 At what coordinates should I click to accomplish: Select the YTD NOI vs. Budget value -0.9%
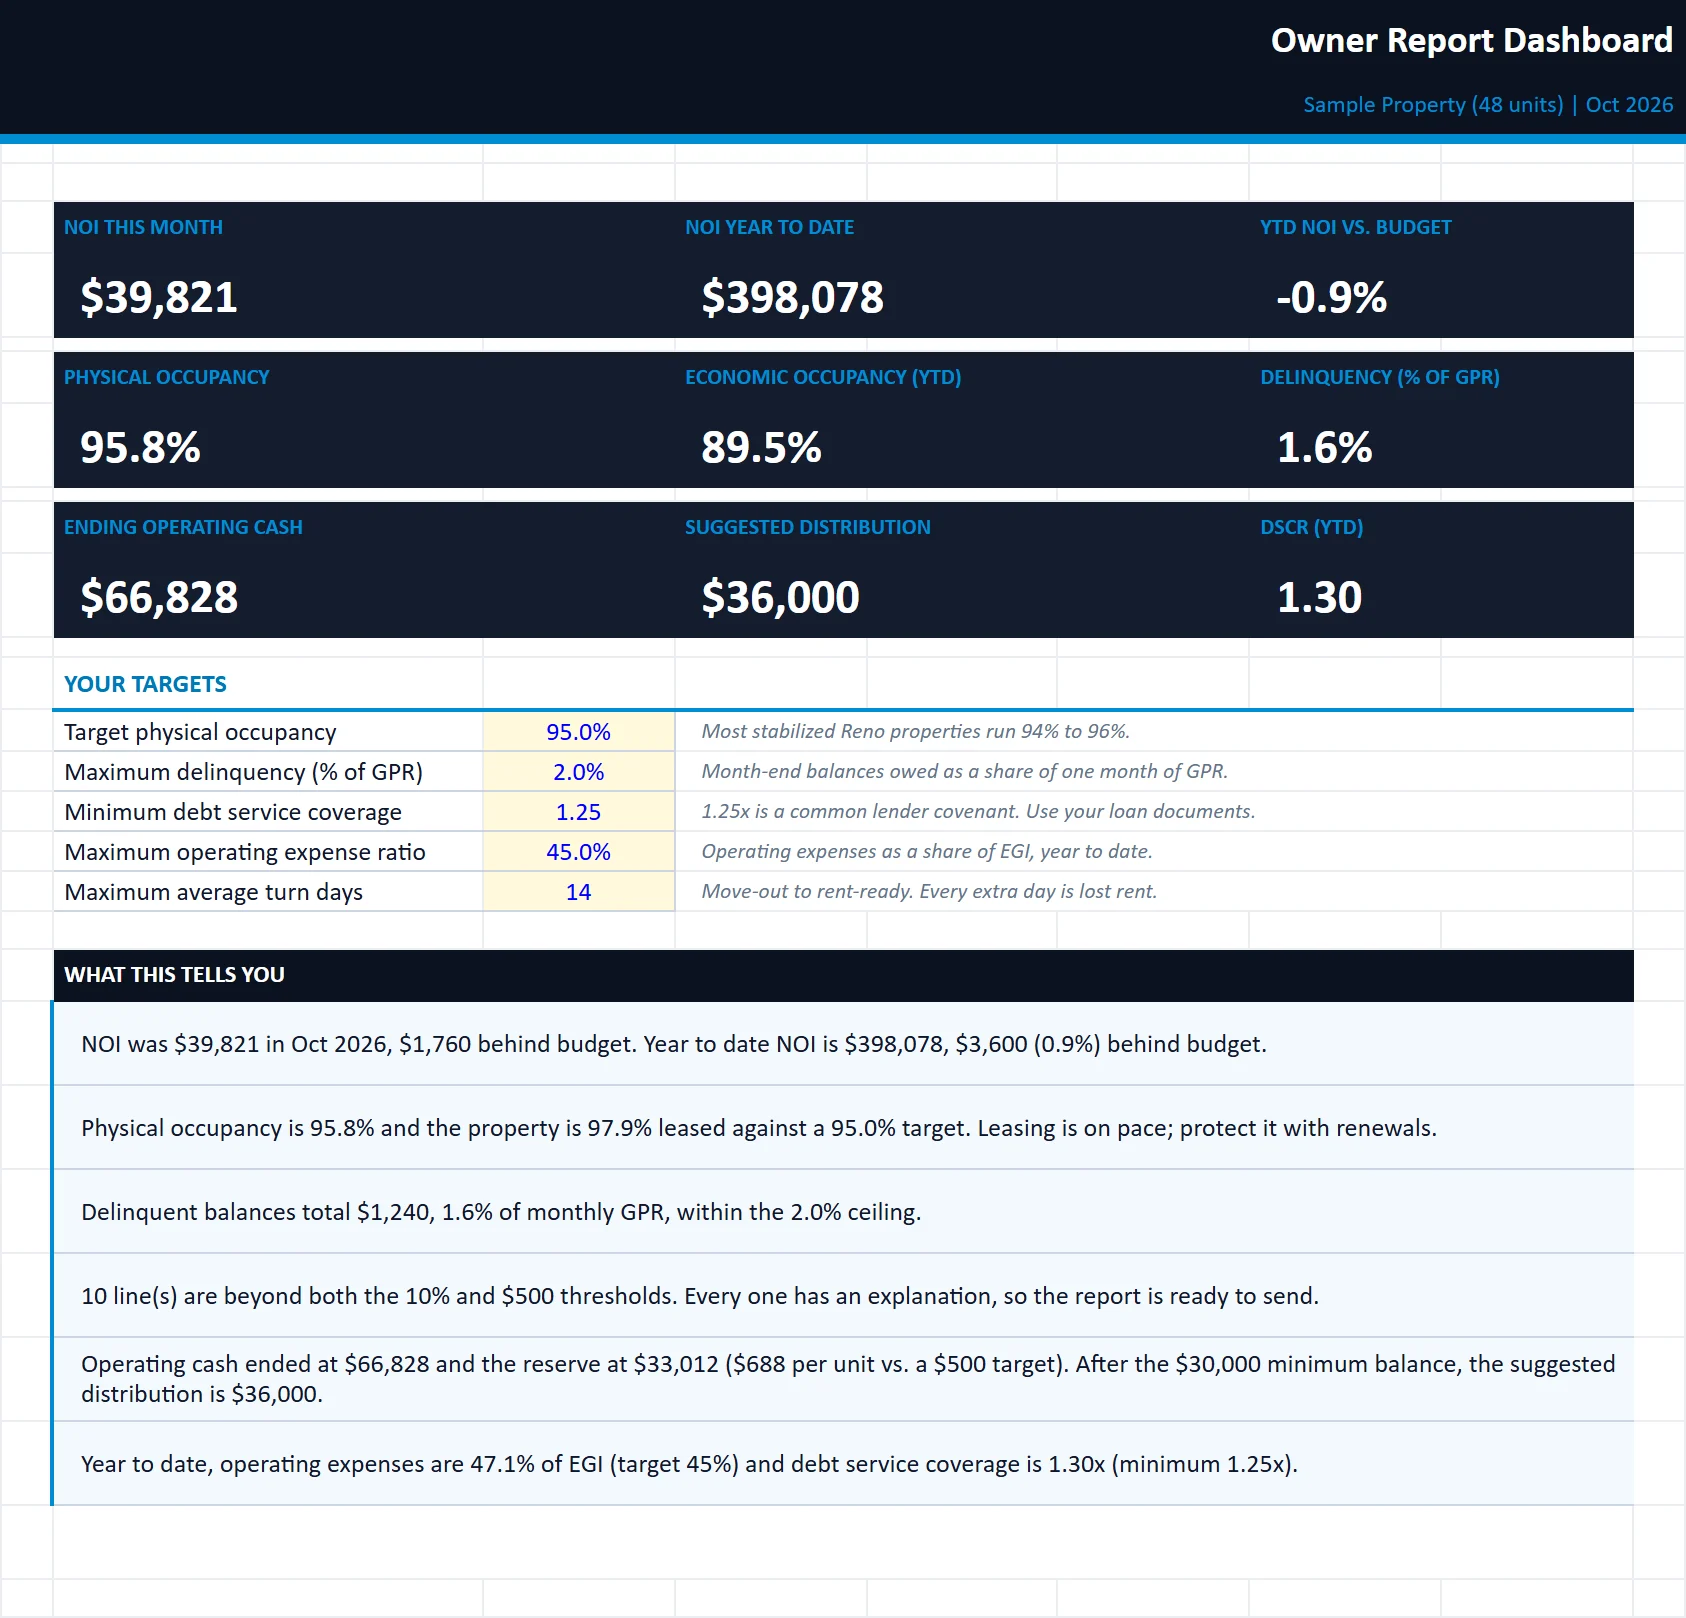[1331, 297]
